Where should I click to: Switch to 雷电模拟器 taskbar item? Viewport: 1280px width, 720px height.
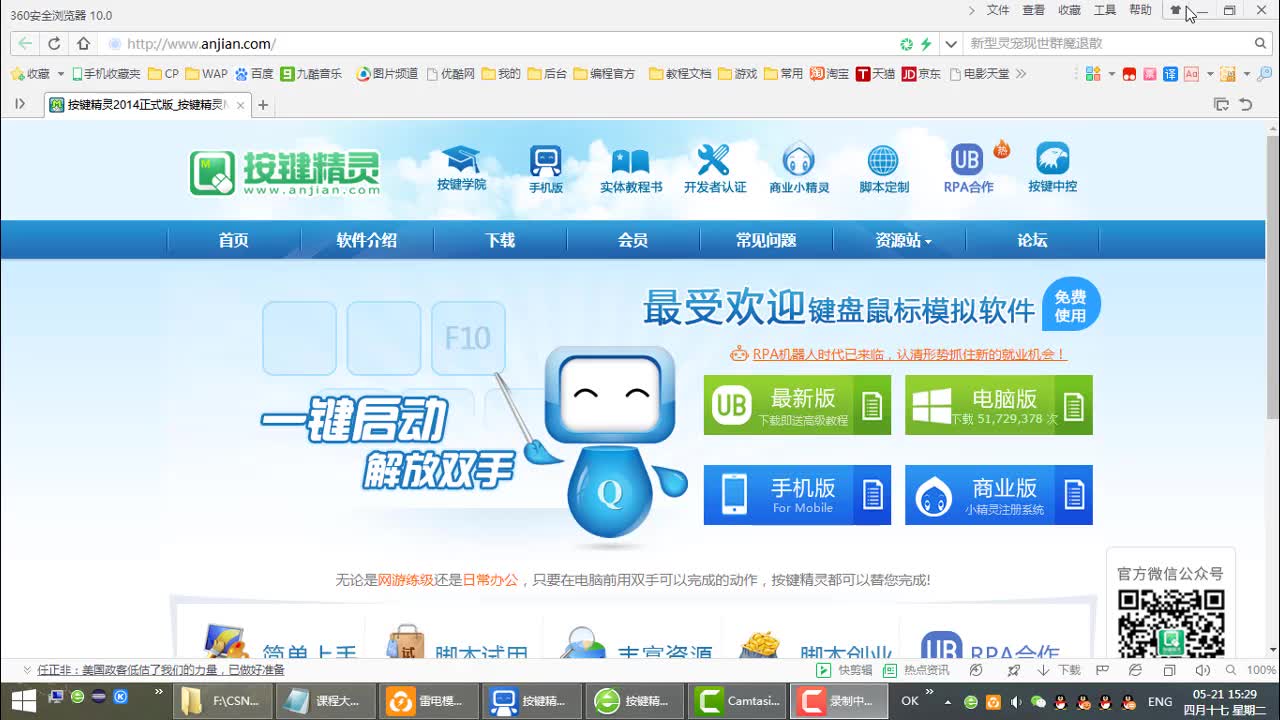click(428, 701)
